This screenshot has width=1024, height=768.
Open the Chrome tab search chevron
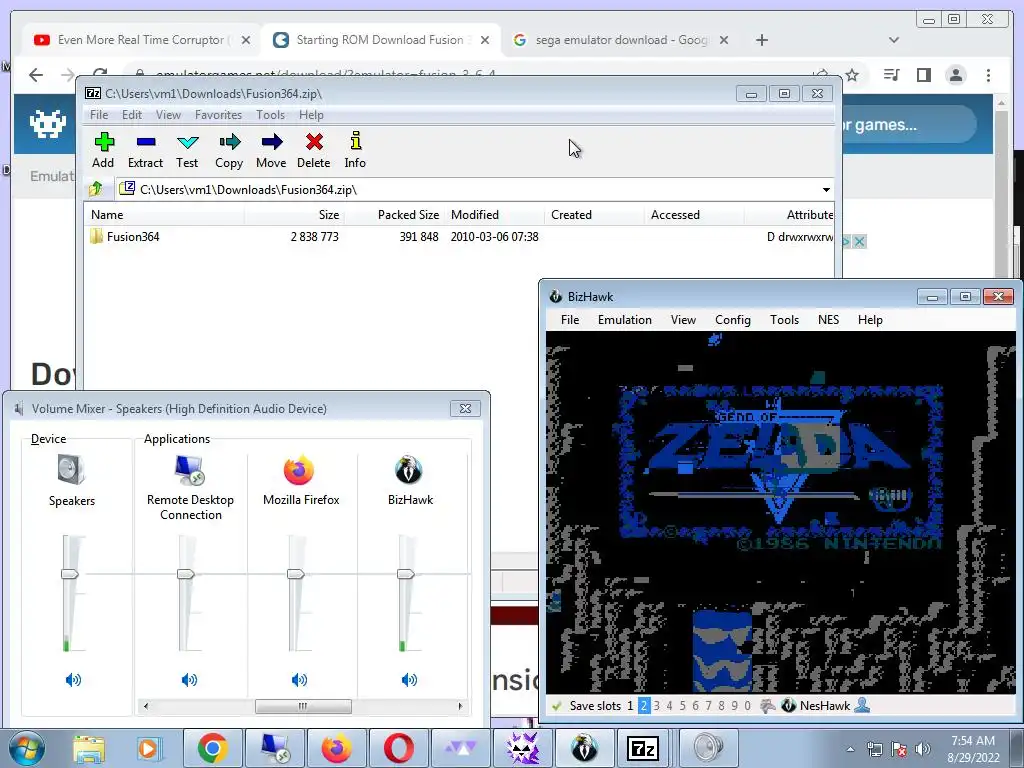894,40
